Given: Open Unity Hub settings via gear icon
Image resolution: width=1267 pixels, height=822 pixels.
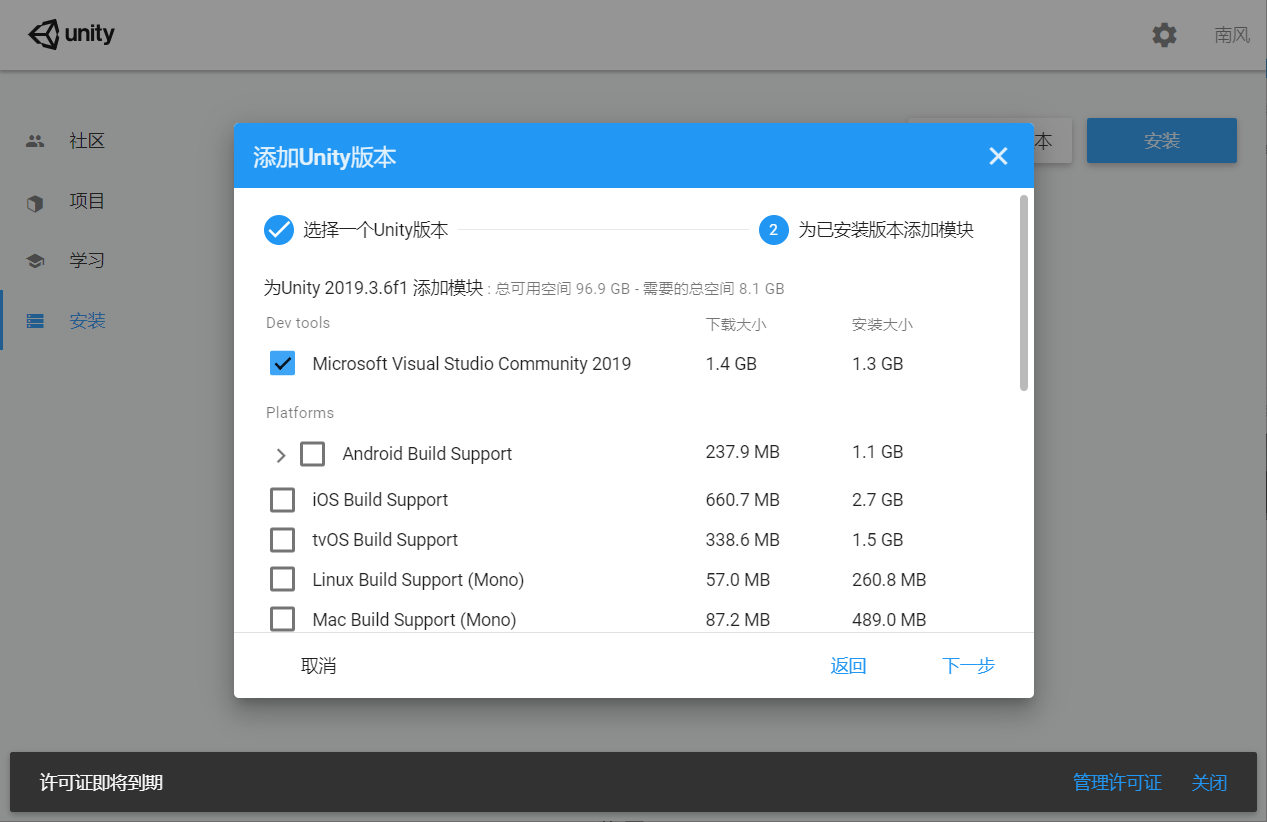Looking at the screenshot, I should tap(1164, 34).
